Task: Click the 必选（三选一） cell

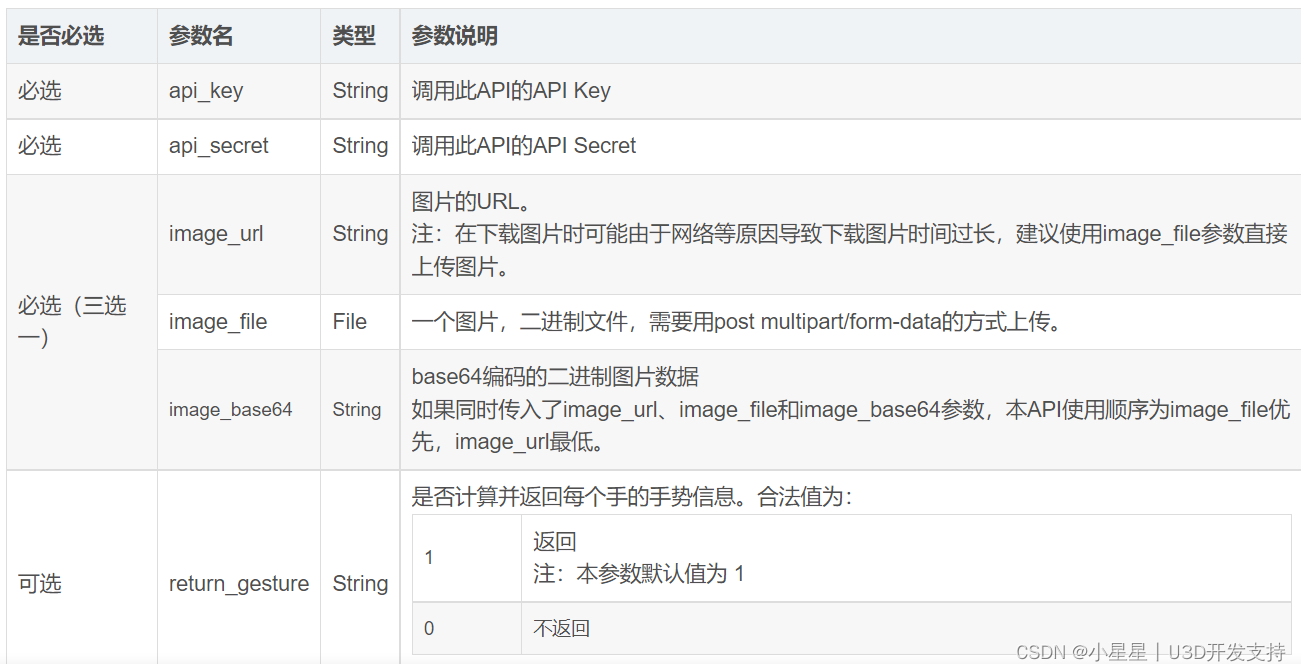Action: [72, 321]
